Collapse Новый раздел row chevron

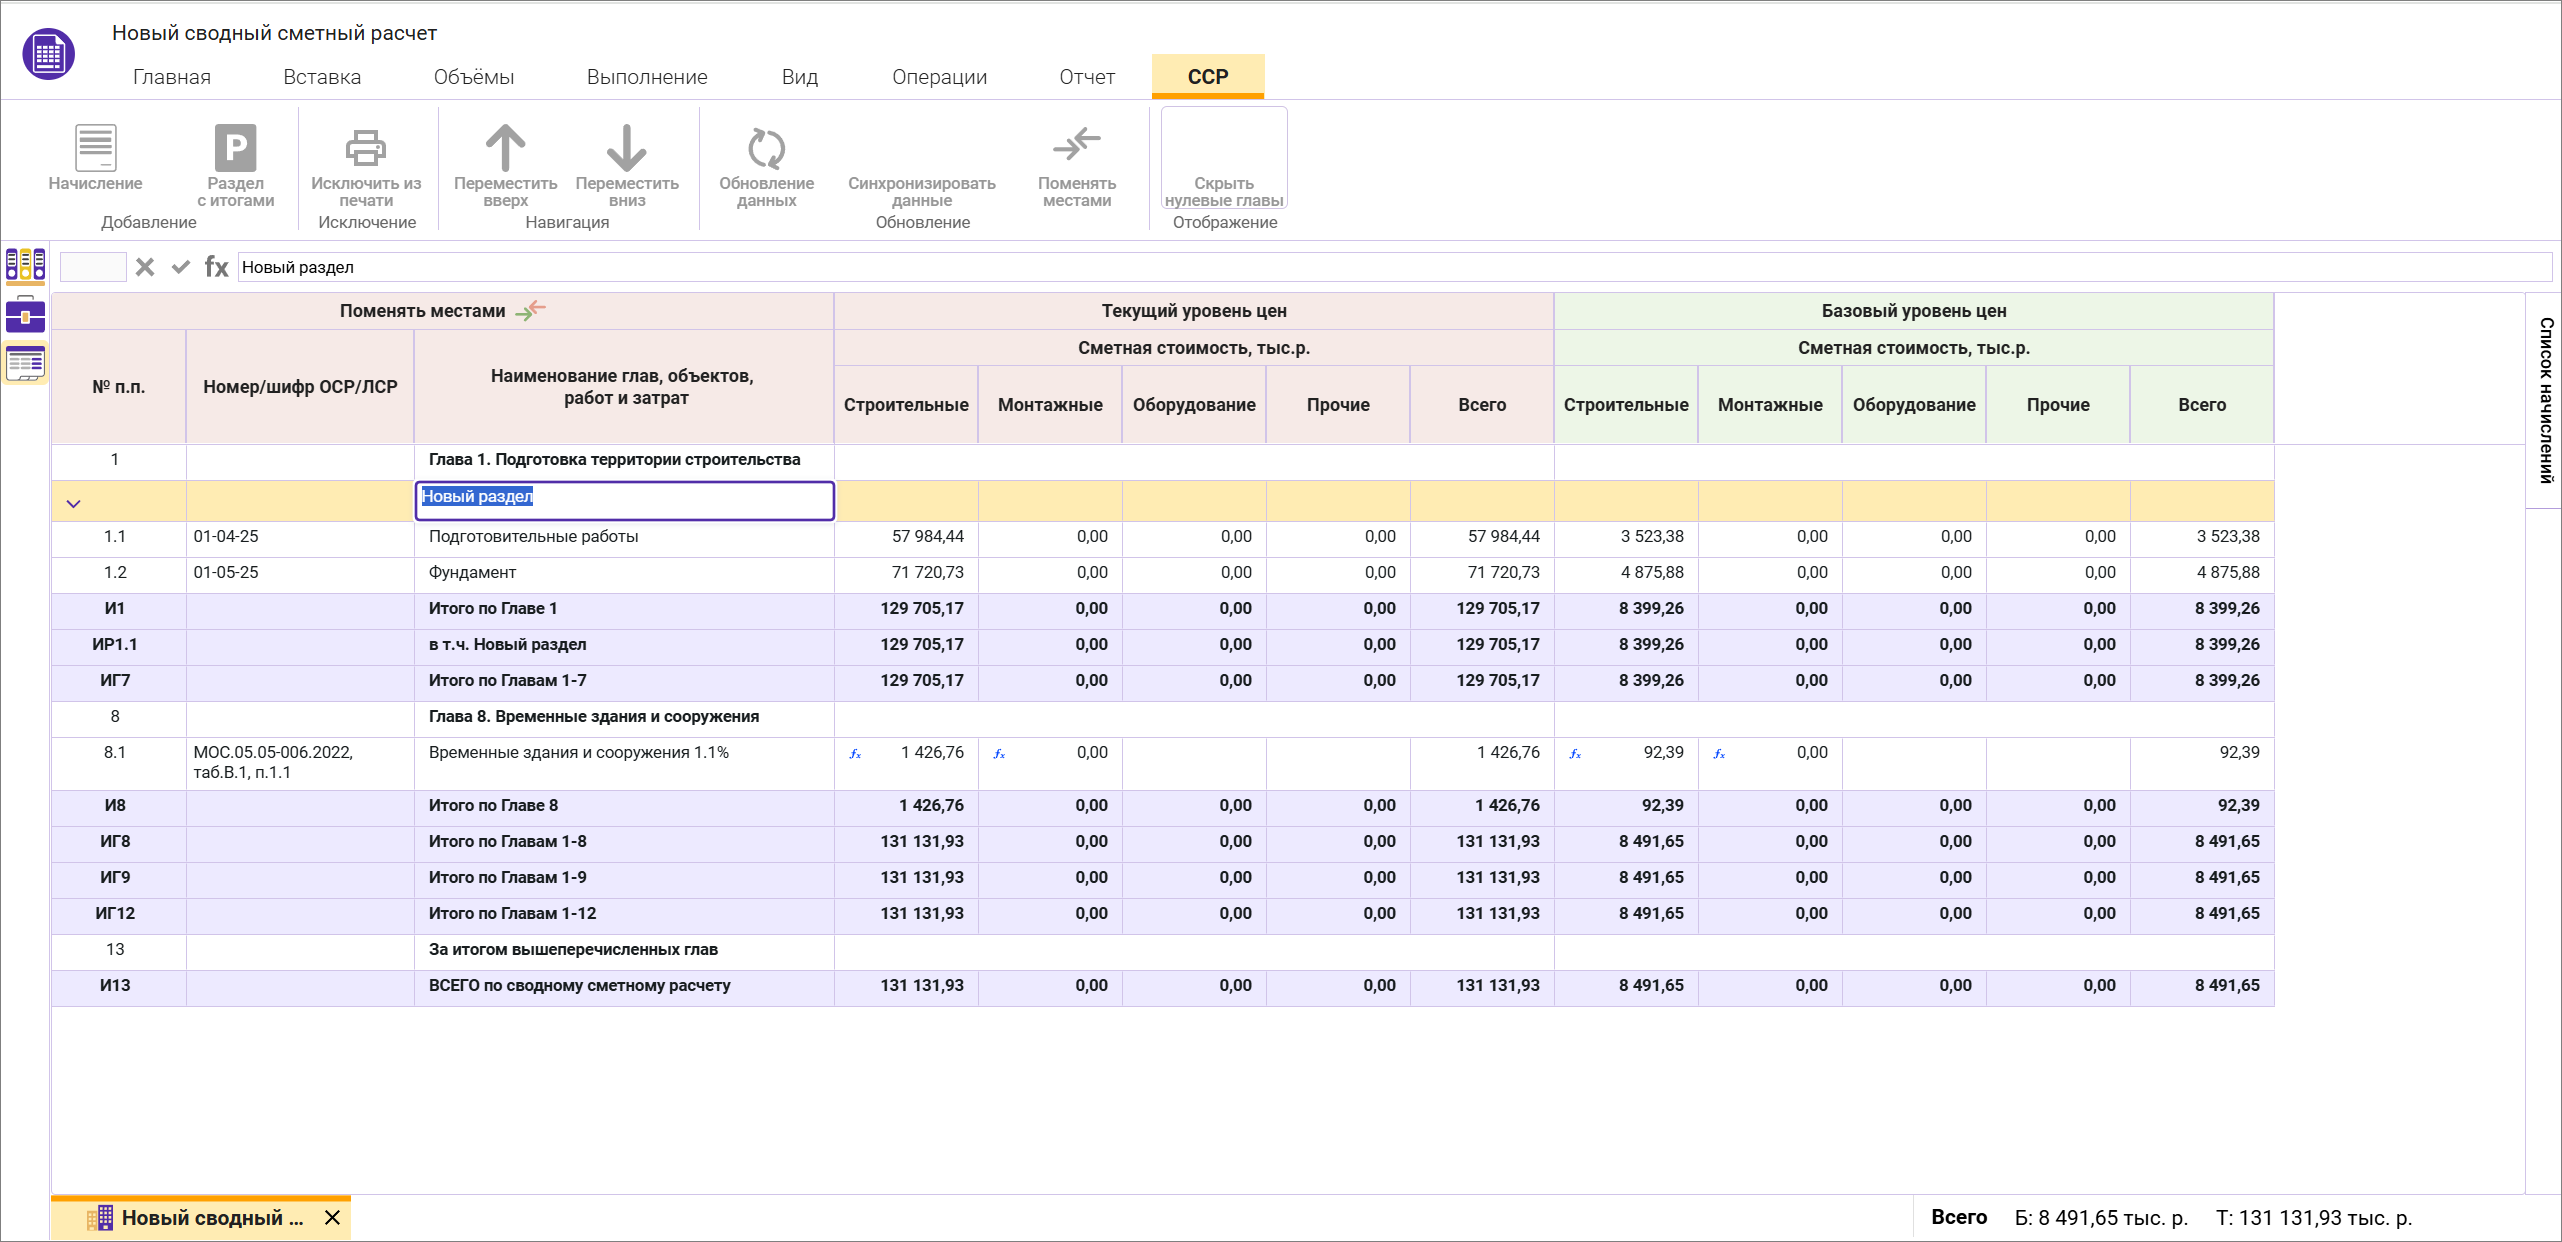[x=73, y=504]
